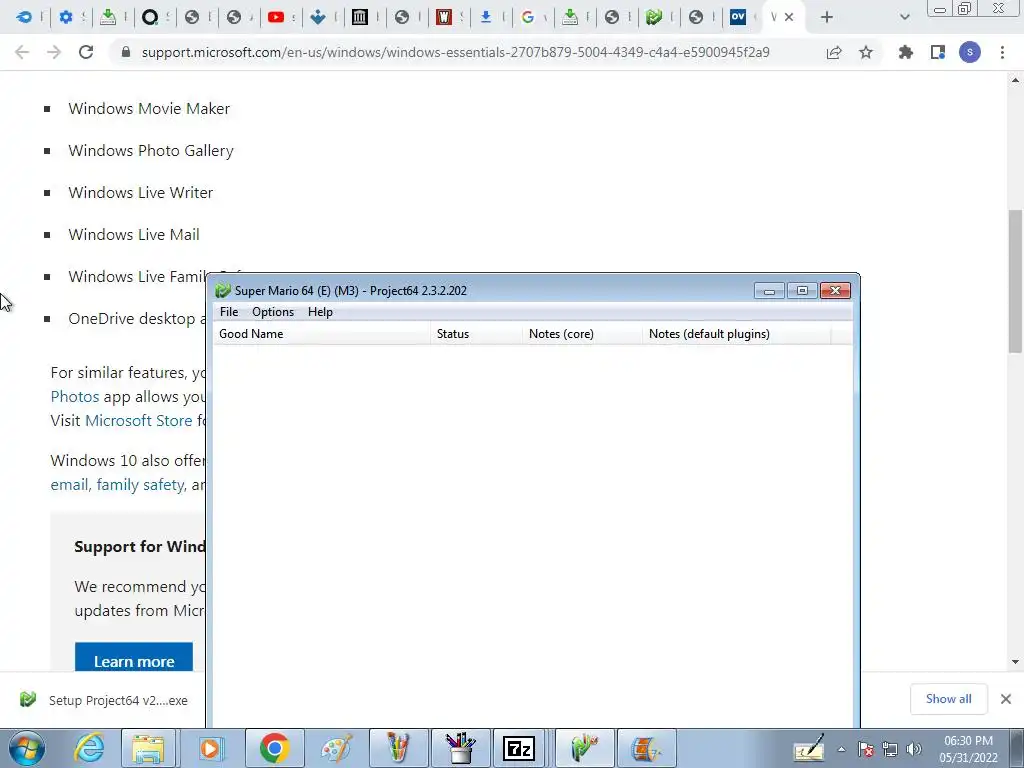This screenshot has width=1024, height=768.
Task: Select 'Windows Live Mail' list text
Action: [x=134, y=234]
